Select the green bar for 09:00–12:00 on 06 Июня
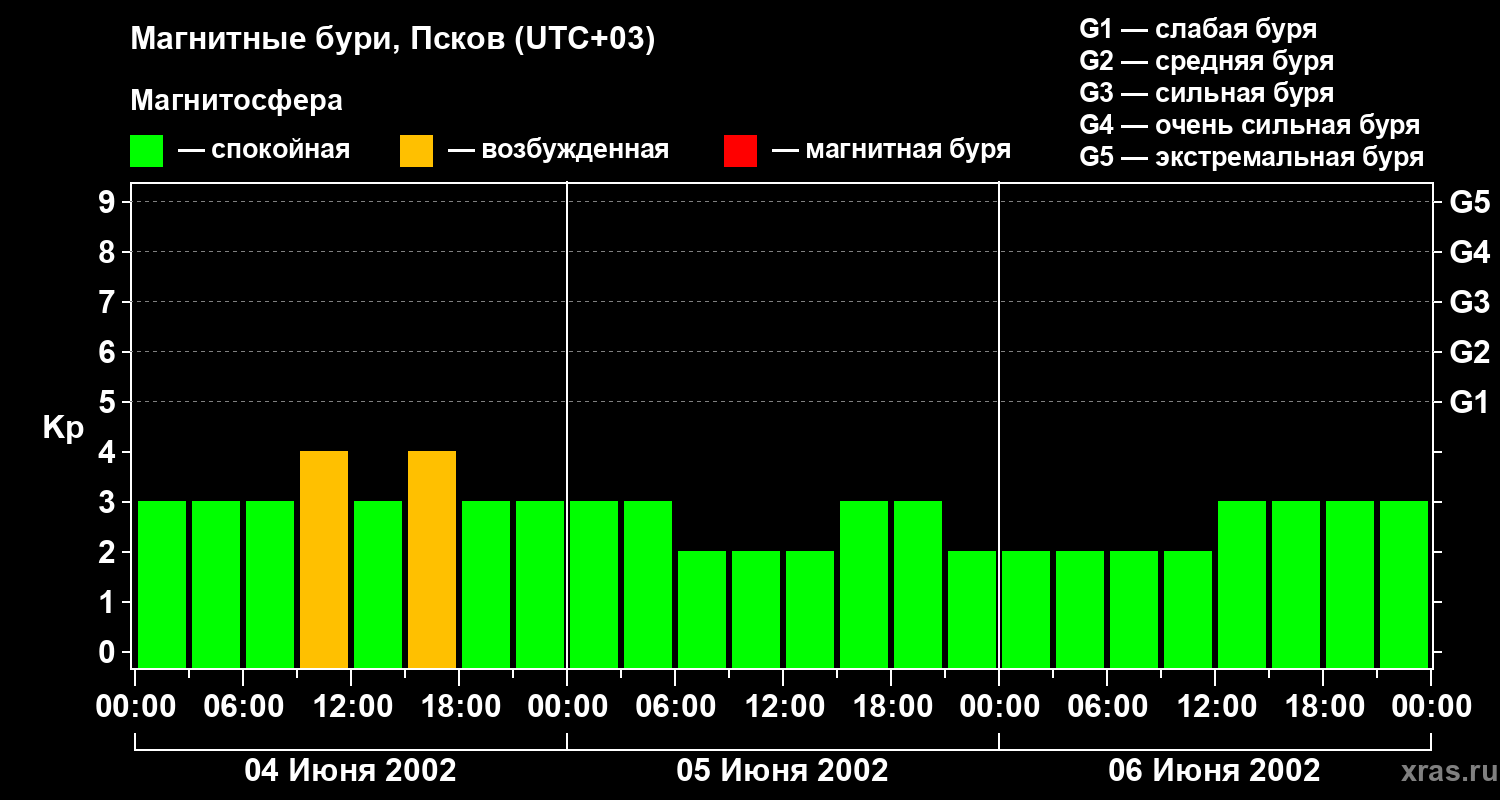Image resolution: width=1500 pixels, height=800 pixels. [1188, 609]
